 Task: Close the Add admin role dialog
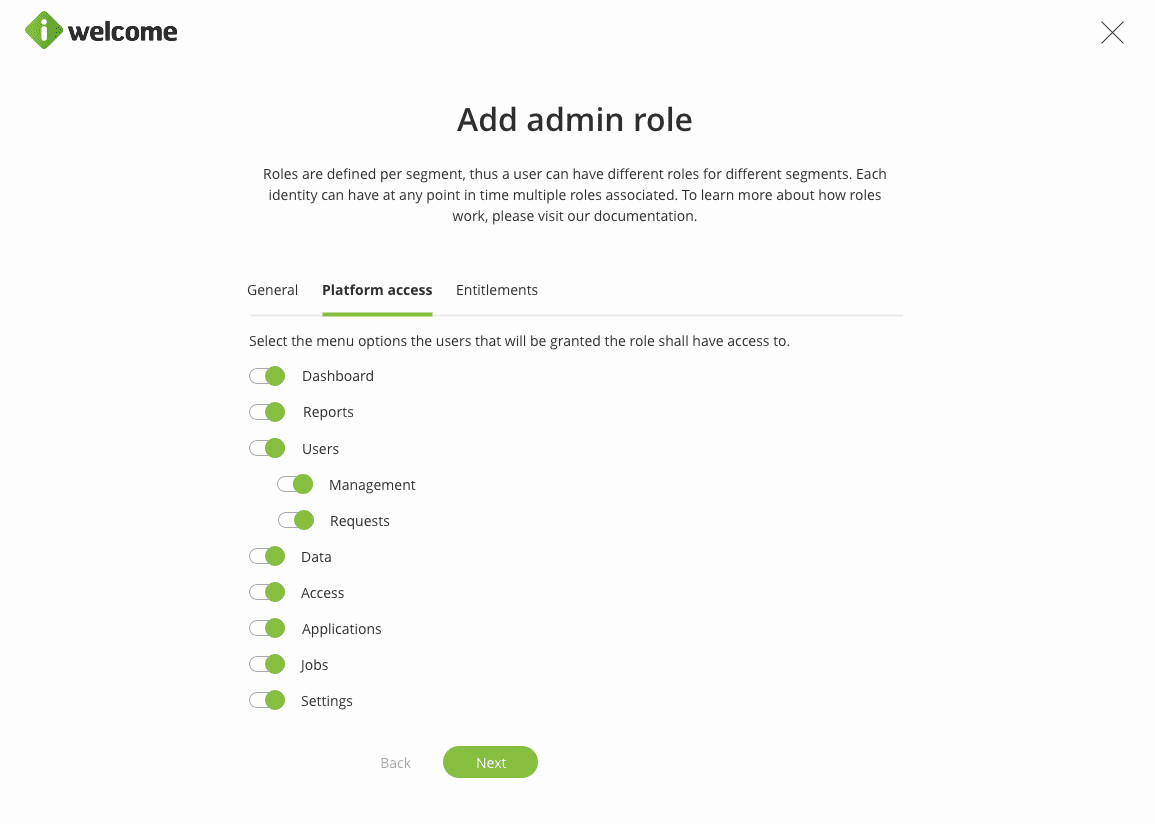click(x=1112, y=33)
